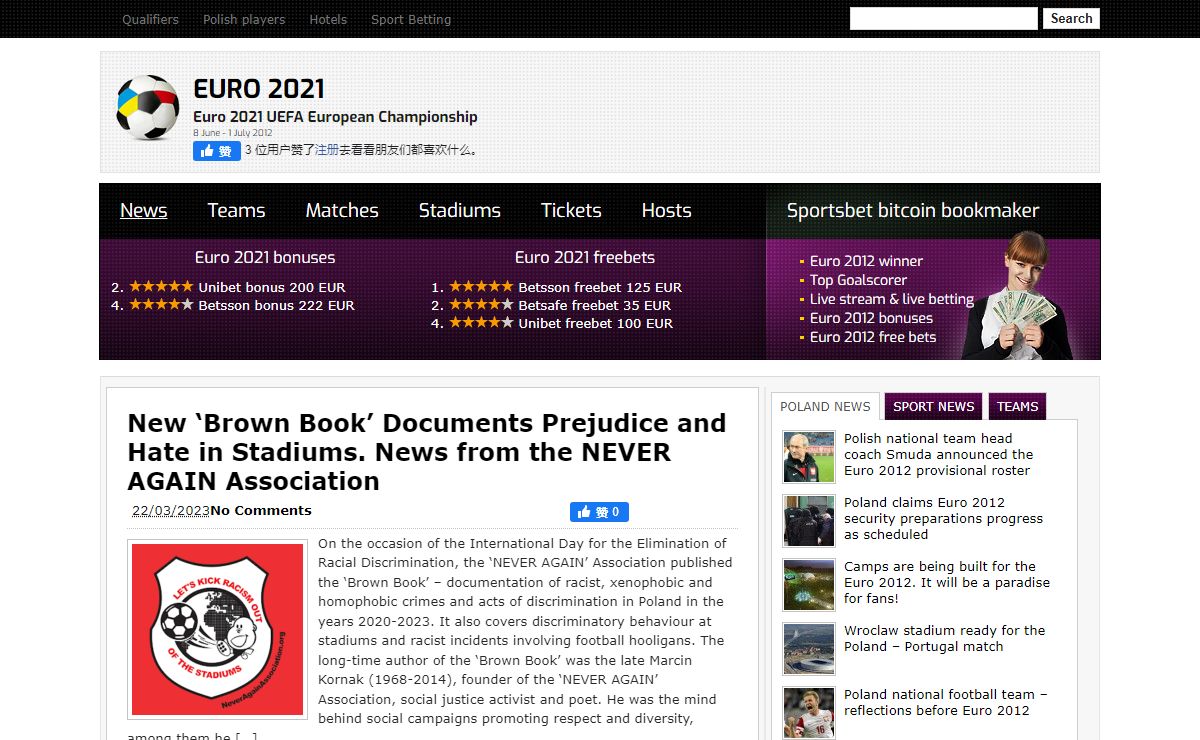The width and height of the screenshot is (1200, 740).
Task: Open the Qualifiers link in the top bar
Action: (150, 19)
